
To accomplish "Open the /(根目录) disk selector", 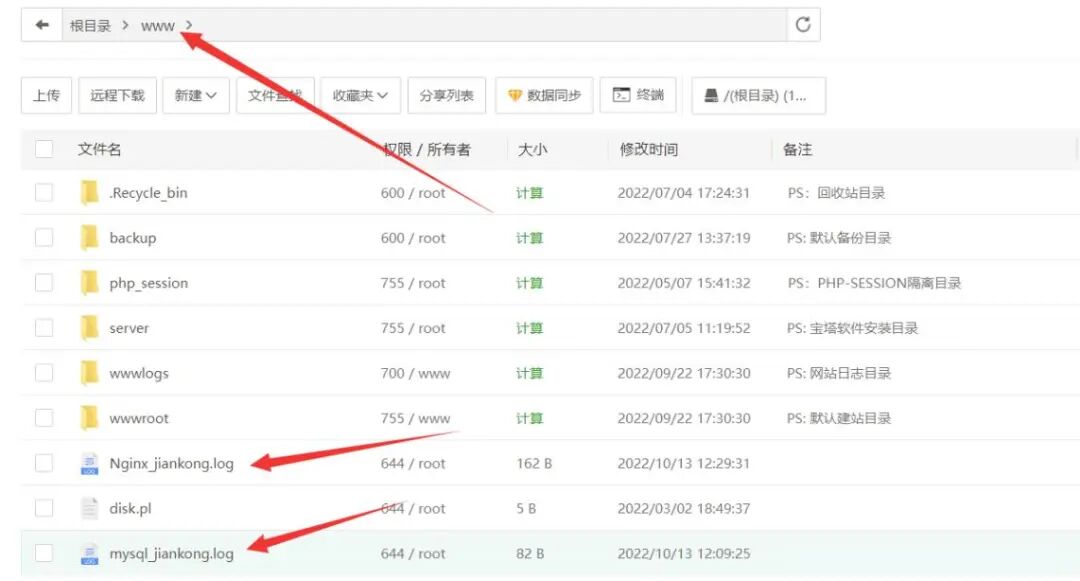I will [x=758, y=96].
